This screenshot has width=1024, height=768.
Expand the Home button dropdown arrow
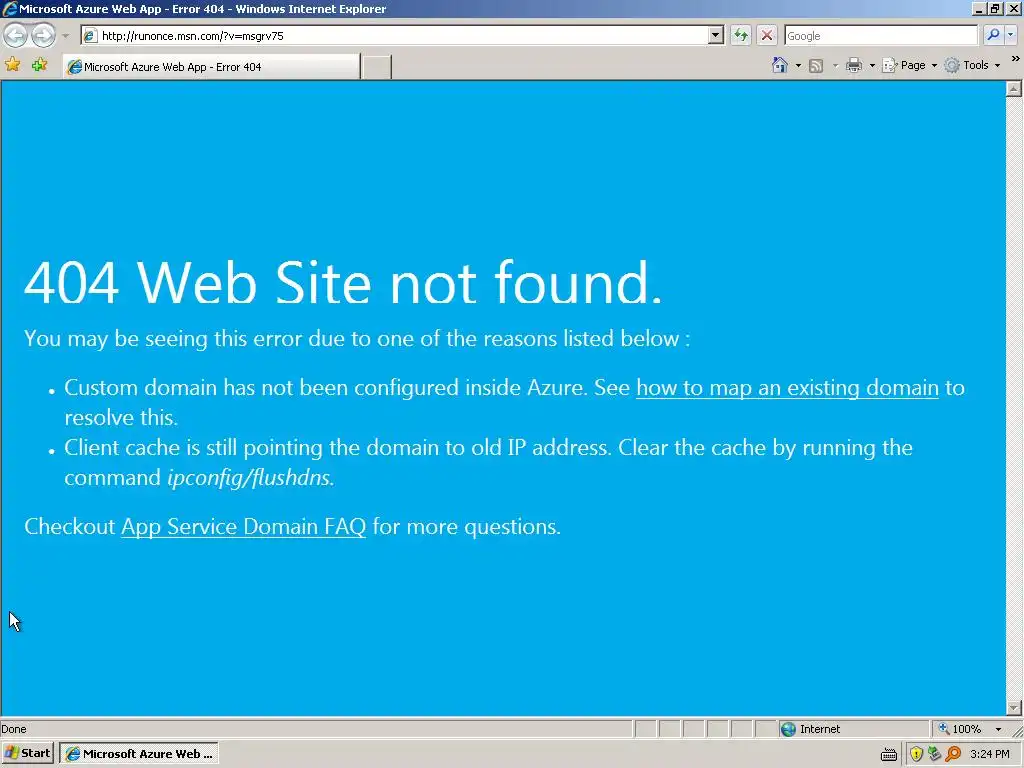(x=798, y=66)
